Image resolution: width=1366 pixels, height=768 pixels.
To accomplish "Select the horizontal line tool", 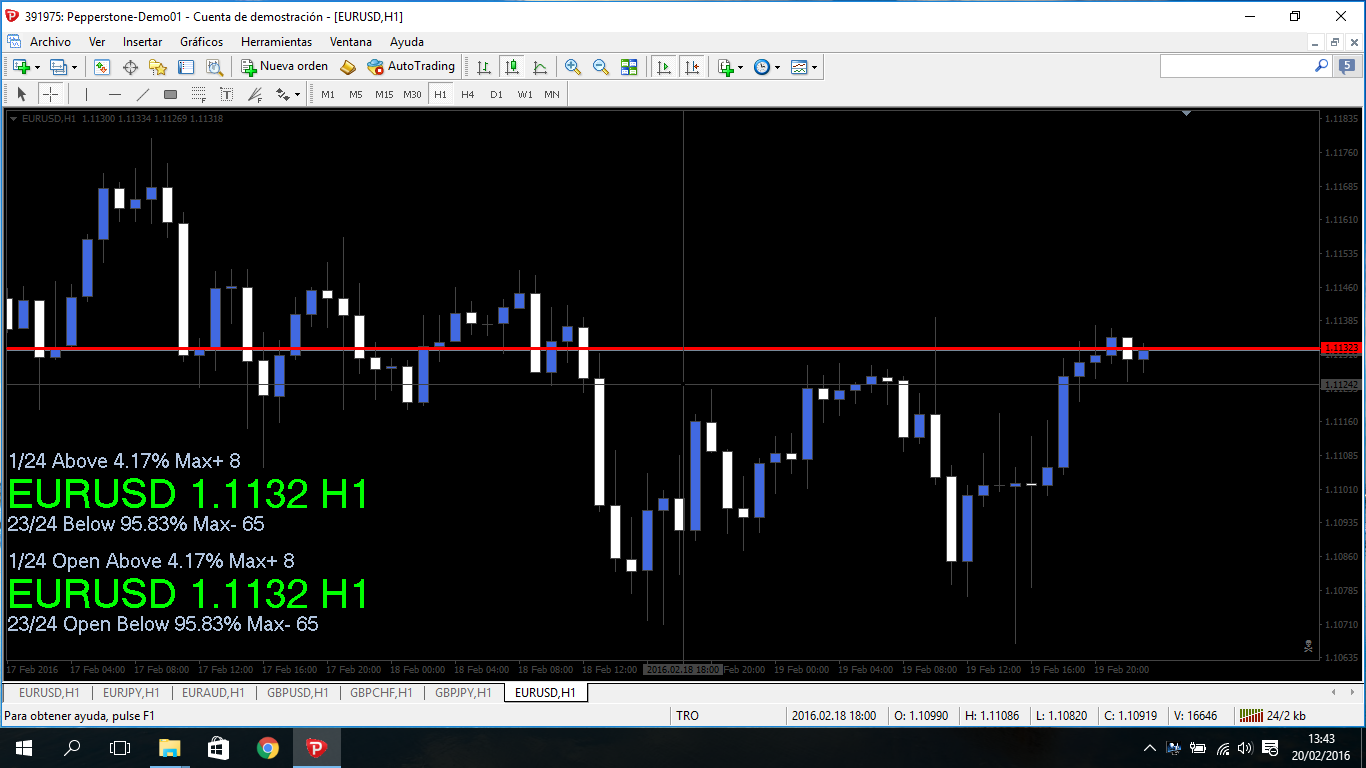I will point(115,94).
